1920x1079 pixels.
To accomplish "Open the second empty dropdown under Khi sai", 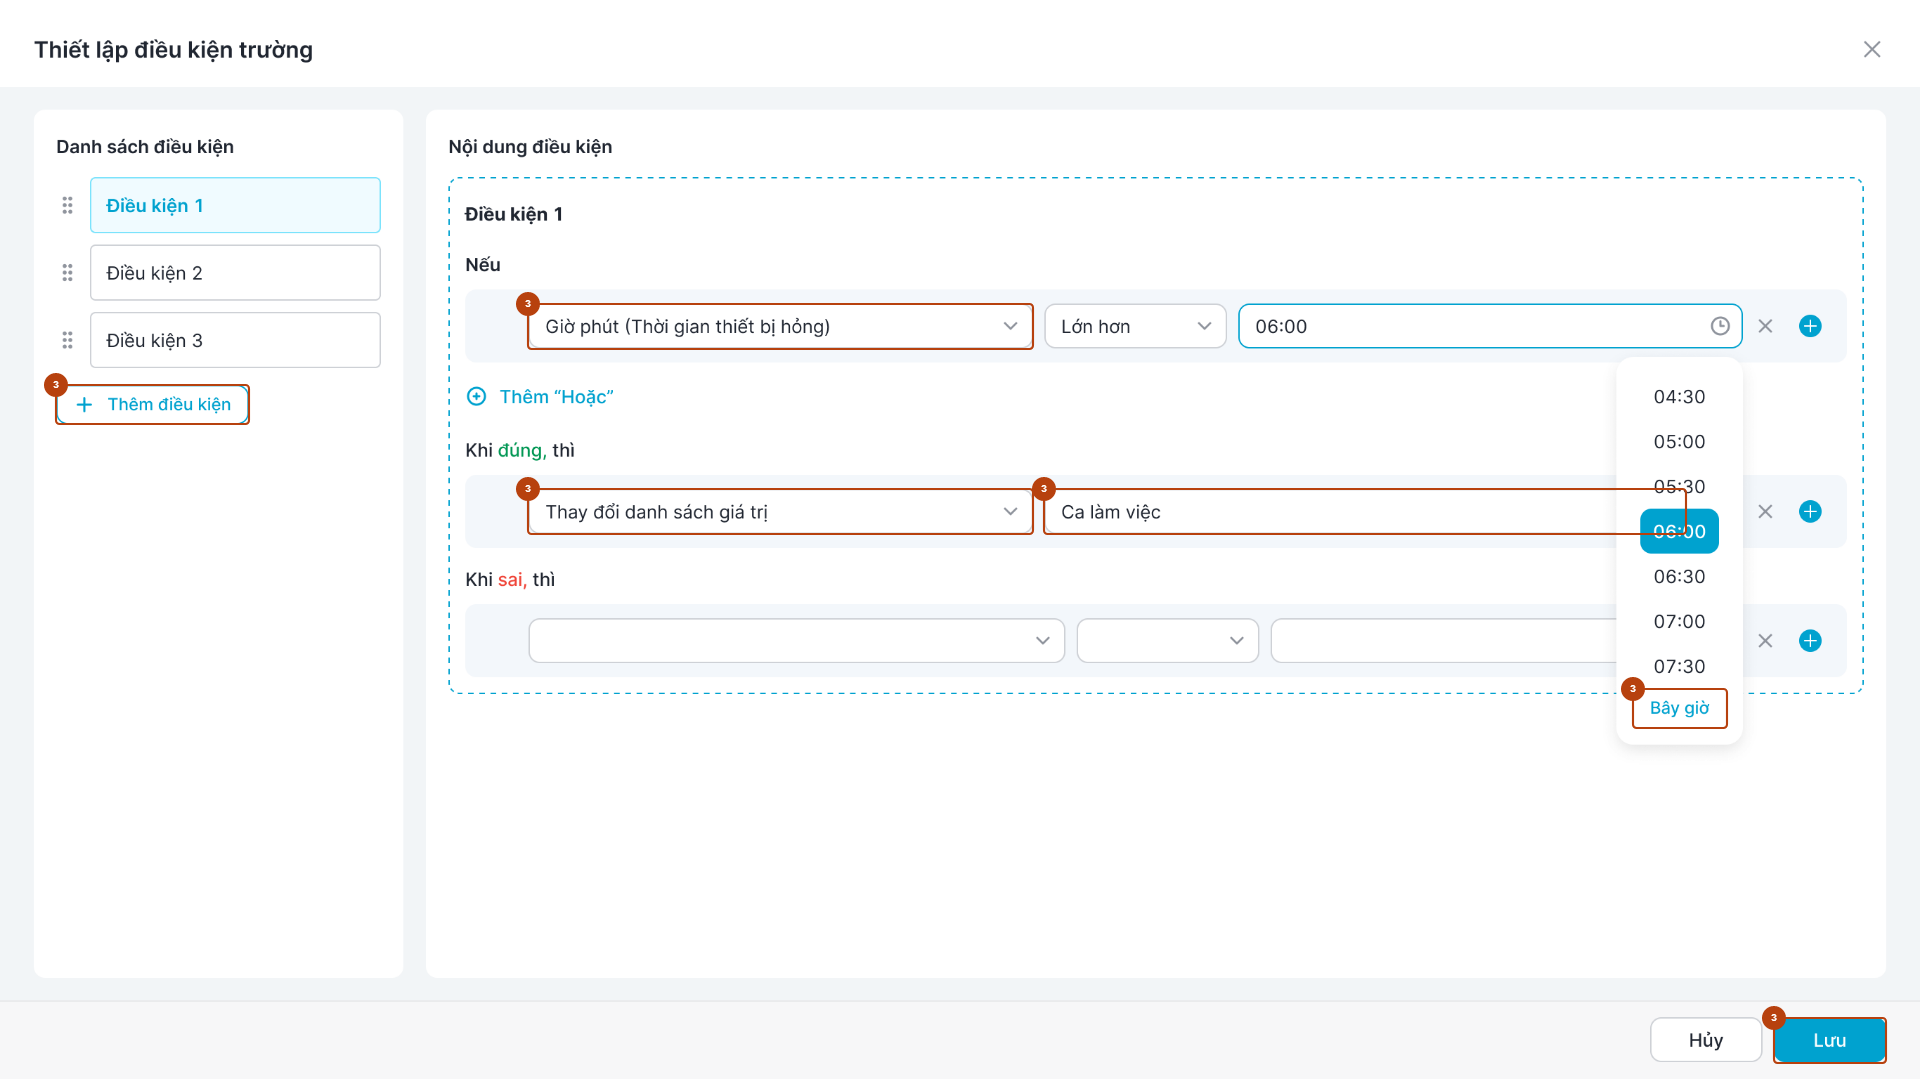I will [x=1167, y=641].
